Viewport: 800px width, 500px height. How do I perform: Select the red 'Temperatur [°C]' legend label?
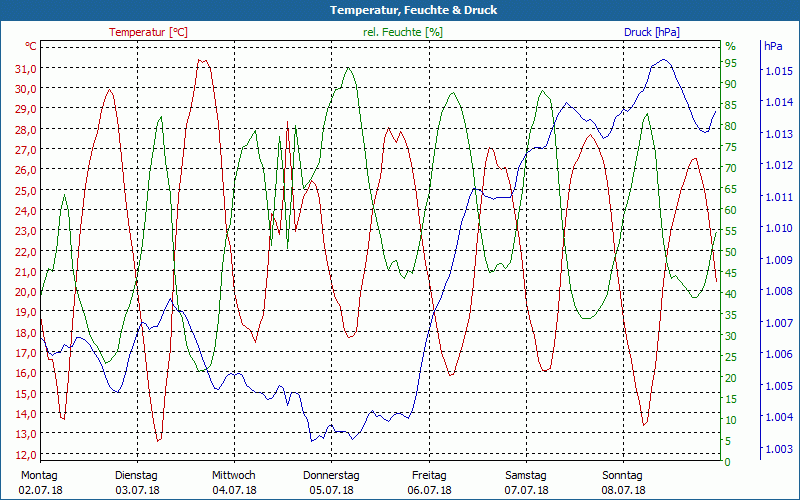click(148, 32)
